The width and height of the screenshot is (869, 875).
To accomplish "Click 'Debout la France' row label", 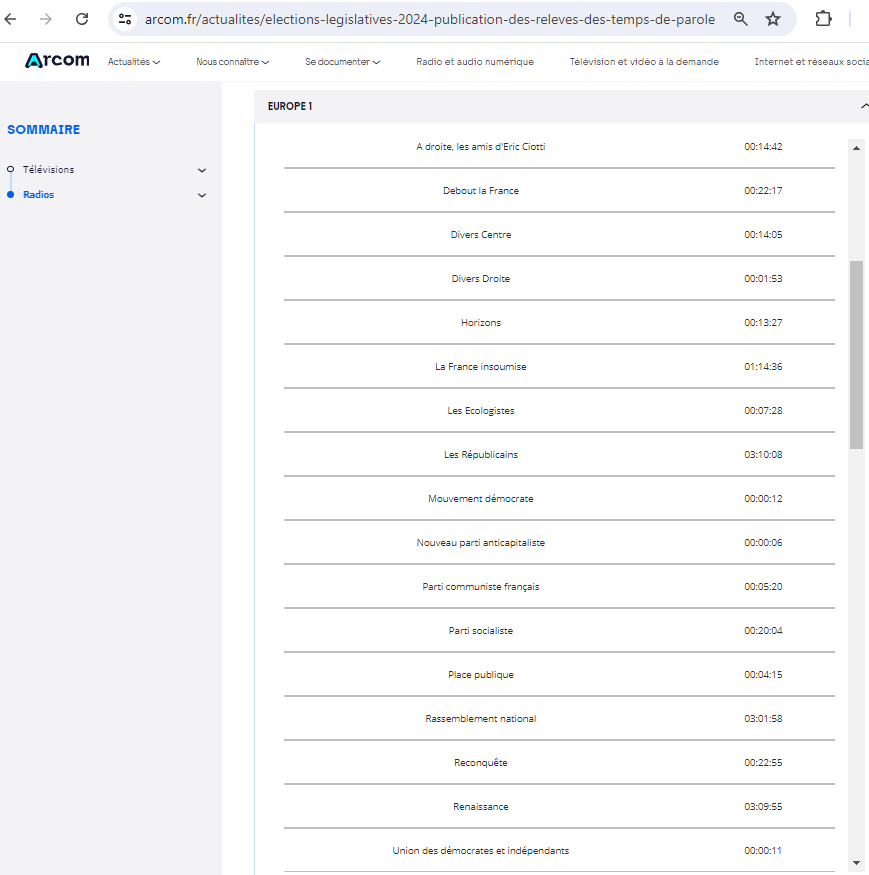I will 481,191.
